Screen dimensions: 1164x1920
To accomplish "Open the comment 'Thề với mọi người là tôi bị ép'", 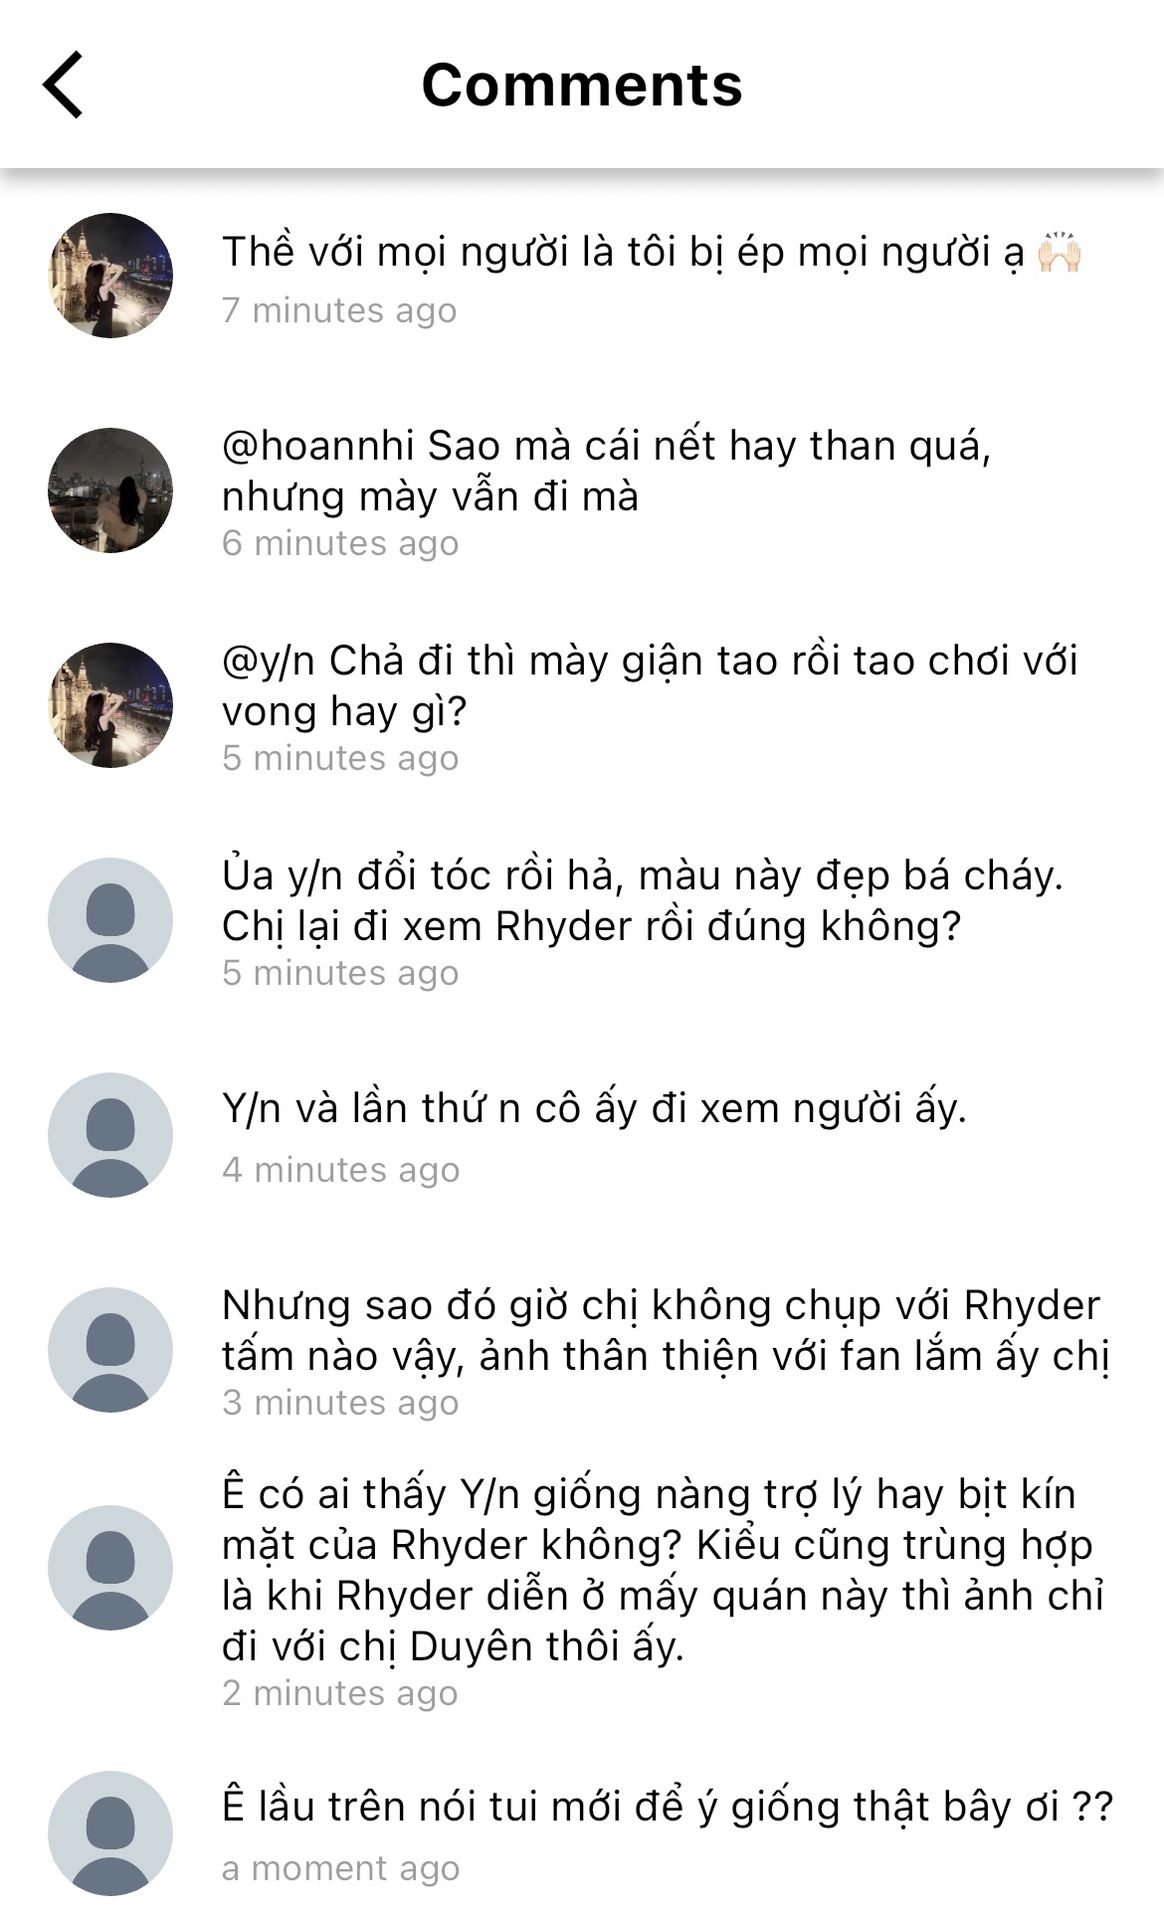I will 652,252.
